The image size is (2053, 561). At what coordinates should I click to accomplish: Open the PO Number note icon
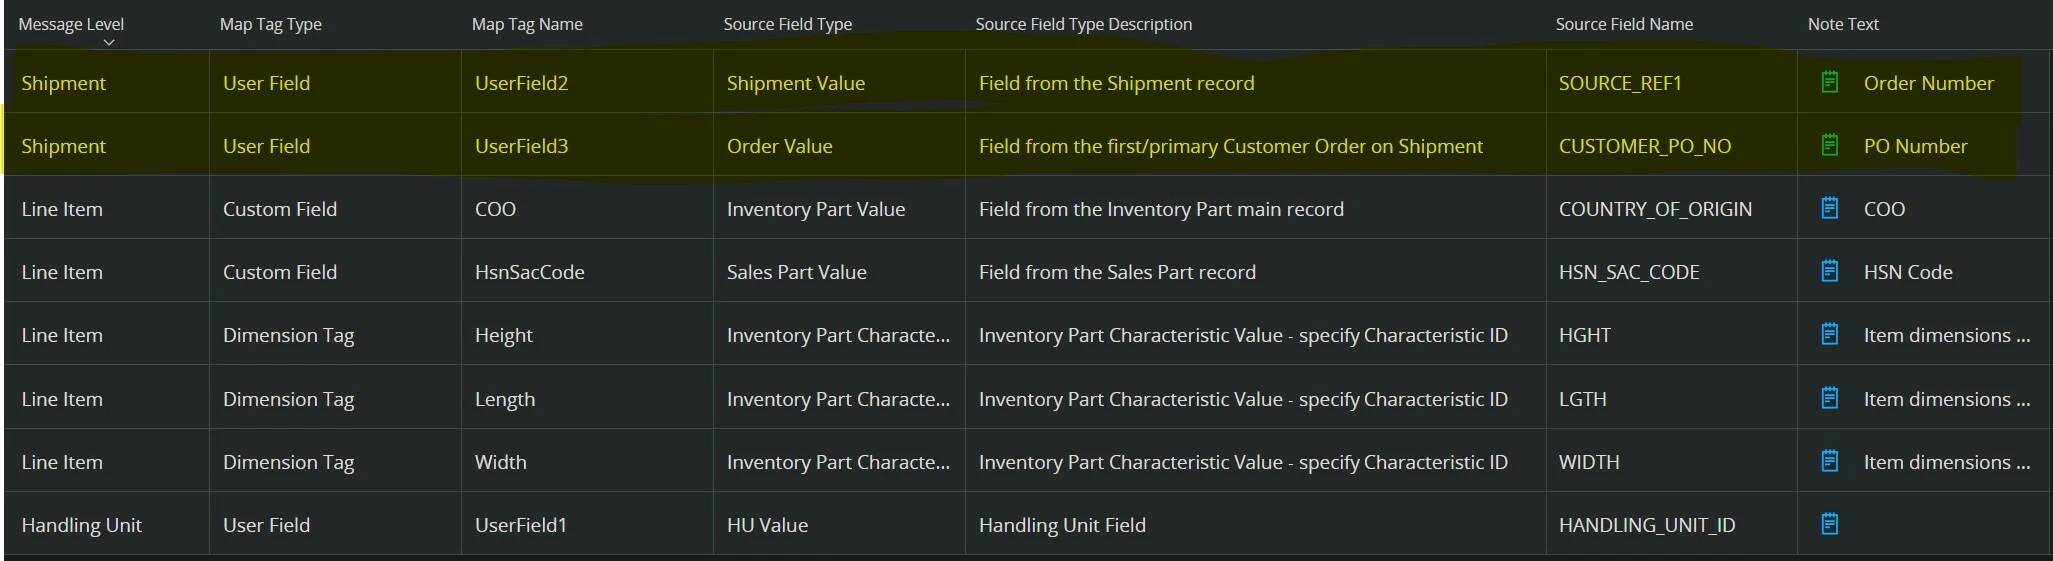click(1829, 146)
